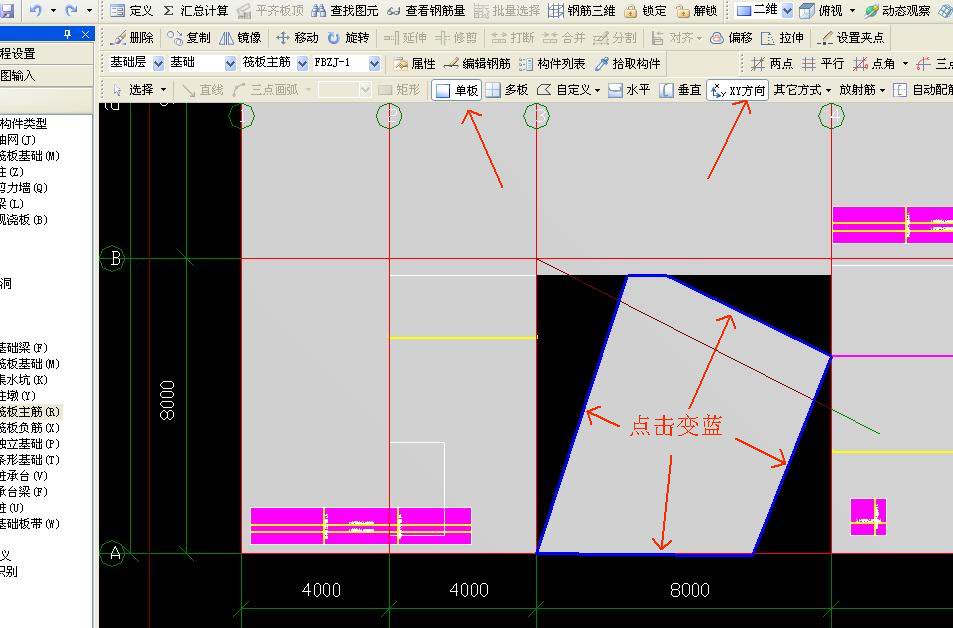Expand the 其它方式 dropdown menu
The height and width of the screenshot is (628, 953).
tap(828, 90)
